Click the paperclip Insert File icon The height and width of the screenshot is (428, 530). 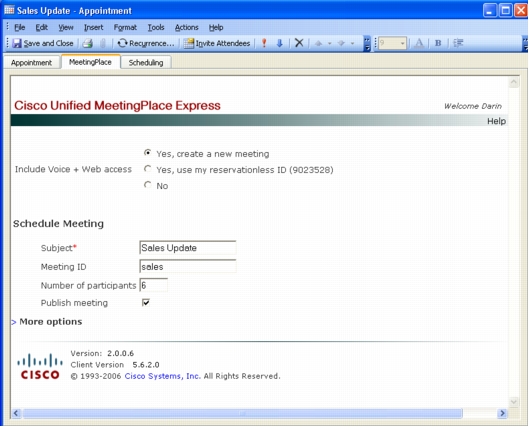[103, 43]
